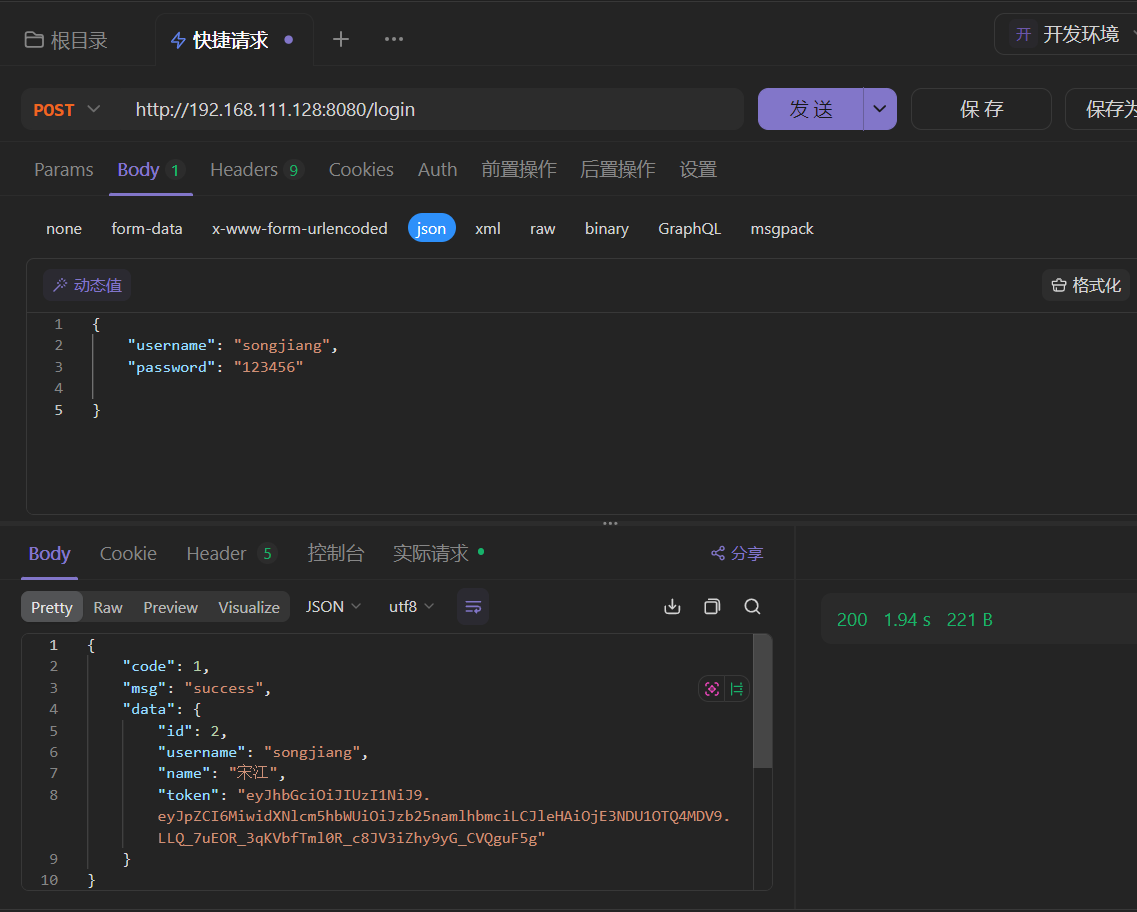Screen dimensions: 1137x912
Task: Open the tab overflow three-dots menu
Action: pyautogui.click(x=394, y=39)
